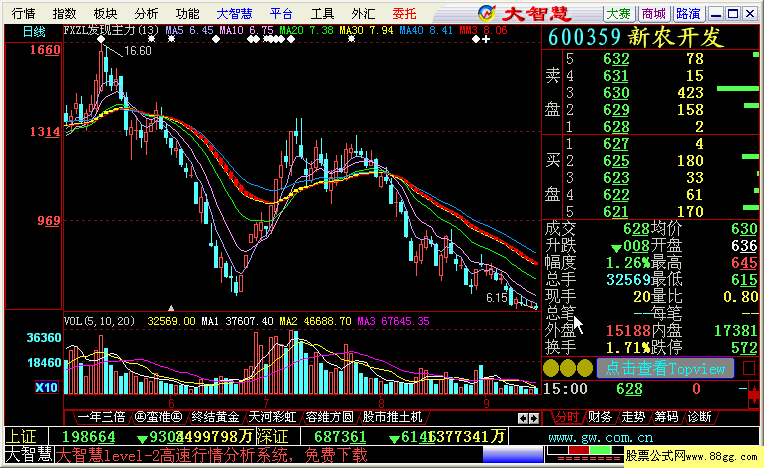764x468 pixels.
Task: Click the 内盘 value 17381
Action: pyautogui.click(x=736, y=331)
